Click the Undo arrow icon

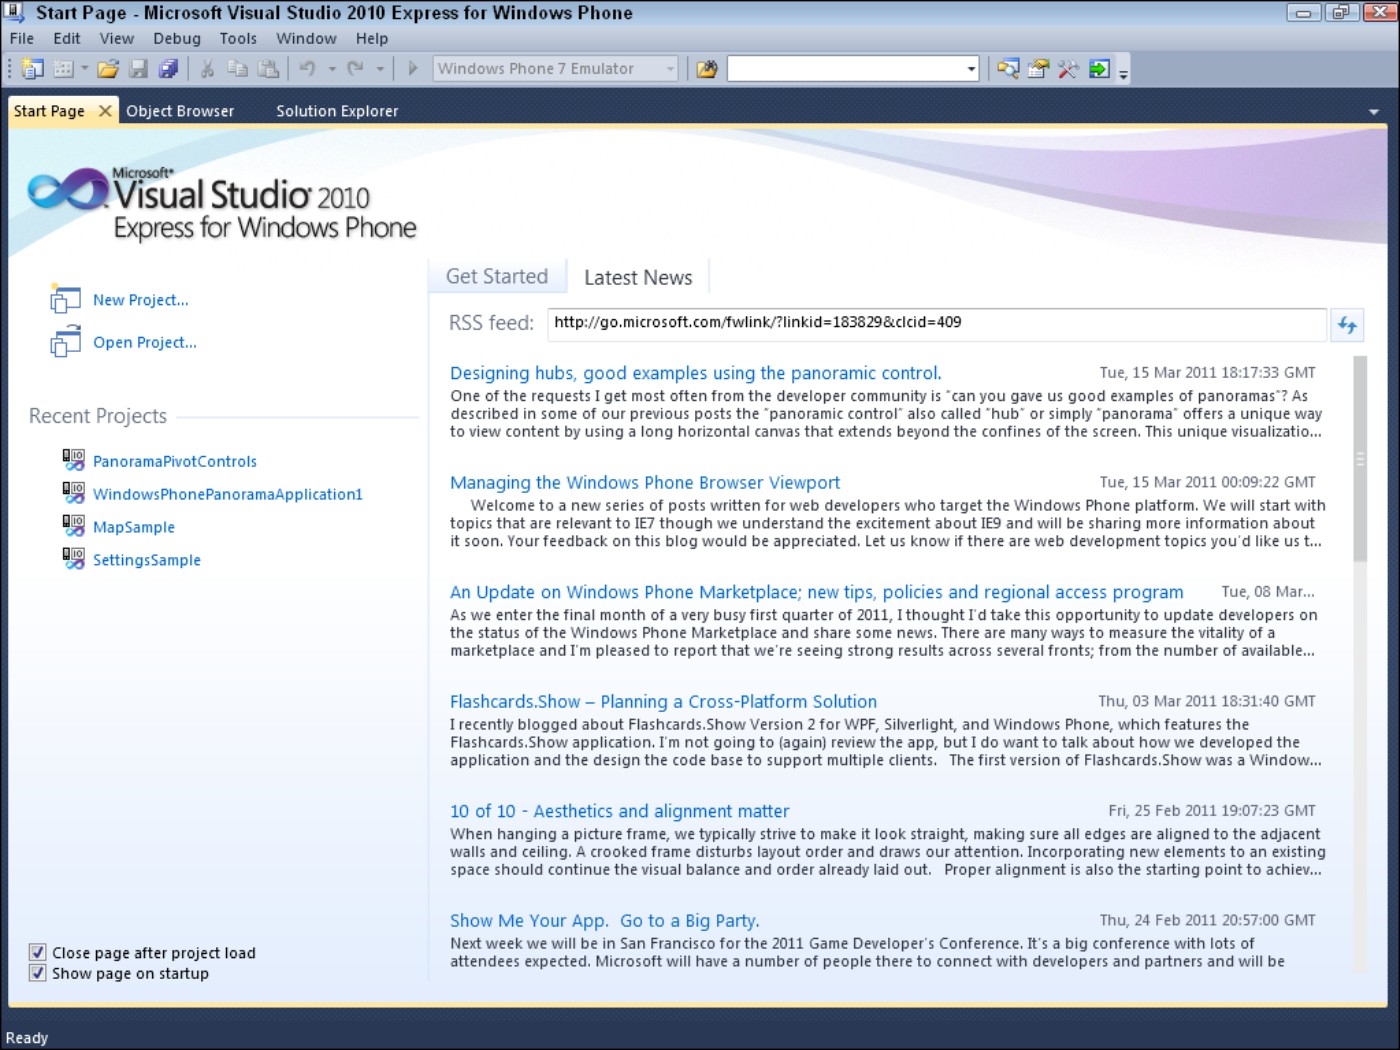pyautogui.click(x=308, y=69)
